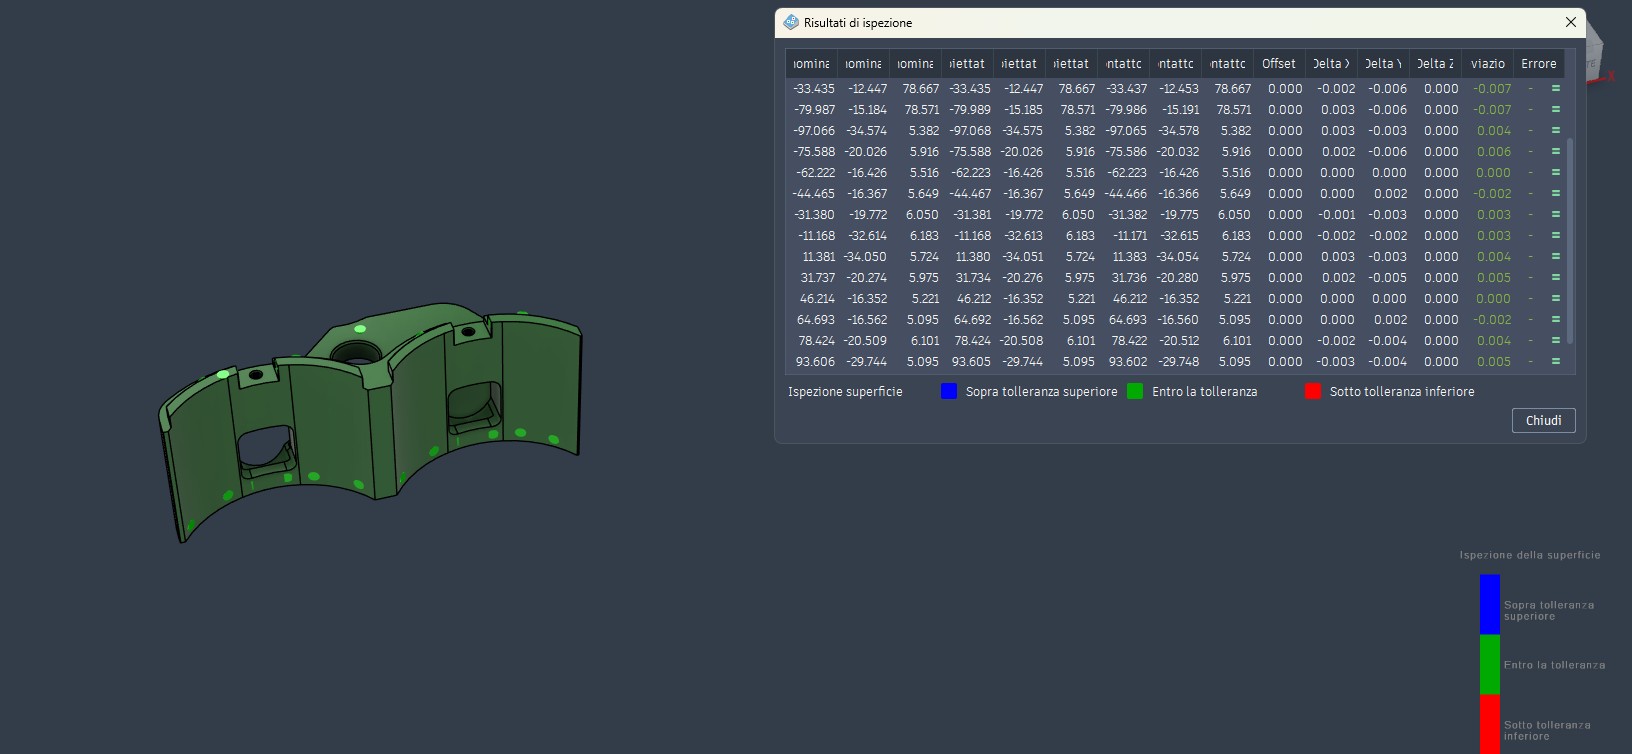The width and height of the screenshot is (1632, 754).
Task: Click equals icon in row starting -44.465
Action: pos(1556,194)
